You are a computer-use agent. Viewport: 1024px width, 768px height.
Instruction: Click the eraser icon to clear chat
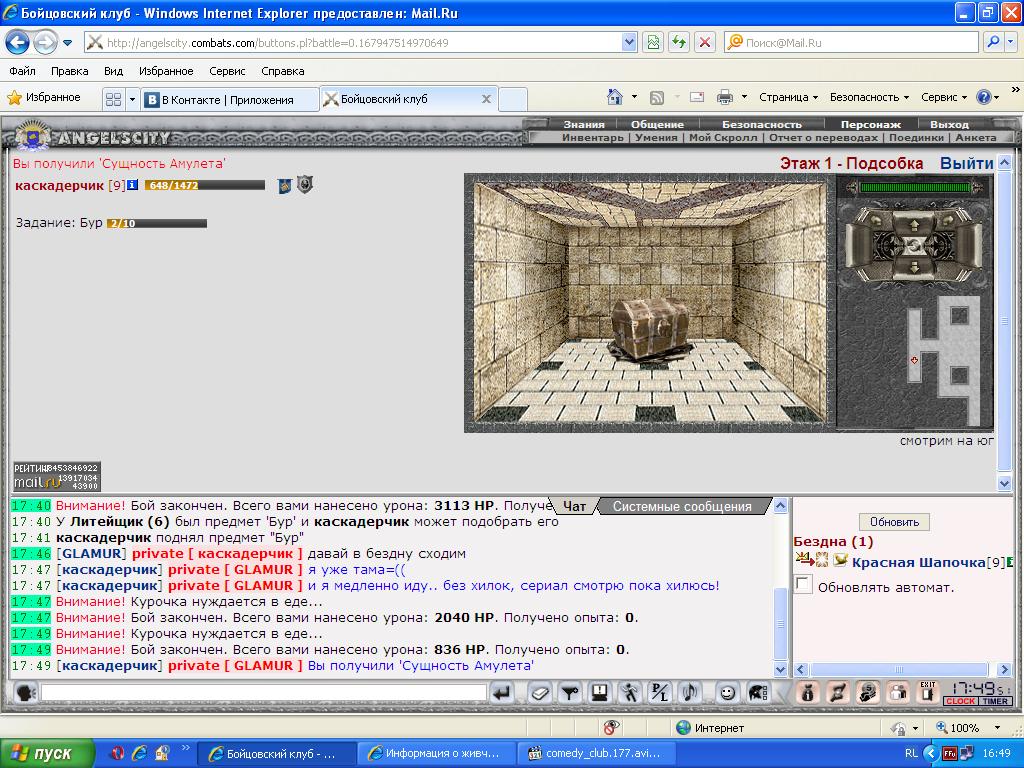pos(539,693)
